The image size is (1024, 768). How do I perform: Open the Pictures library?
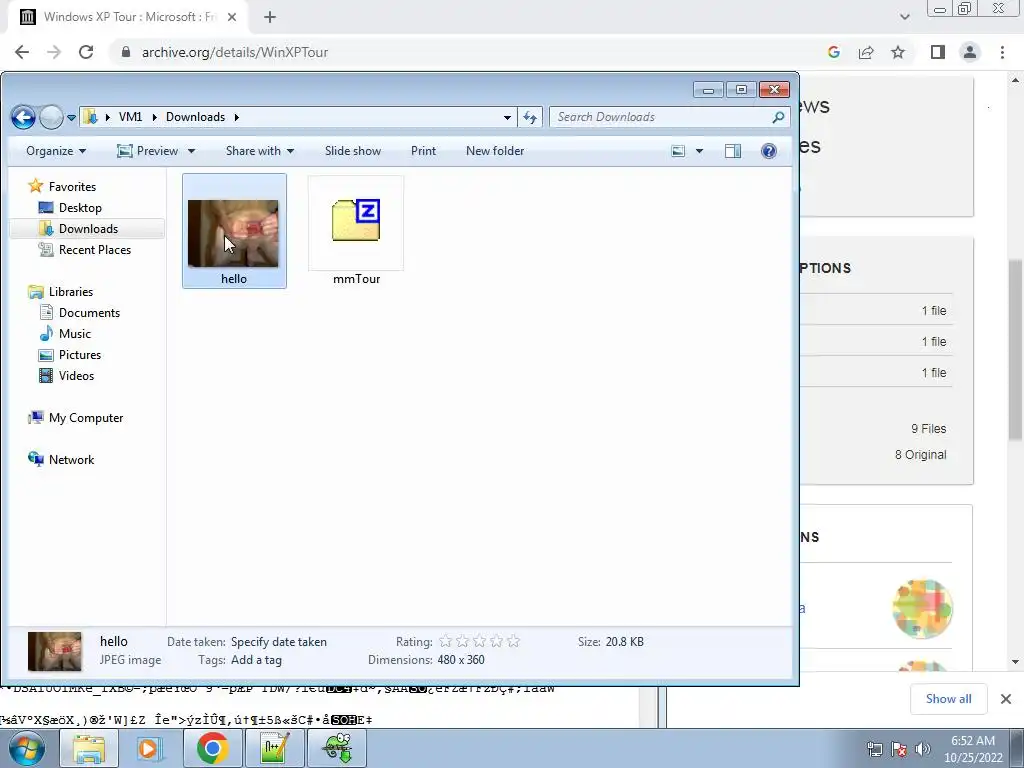[x=80, y=355]
